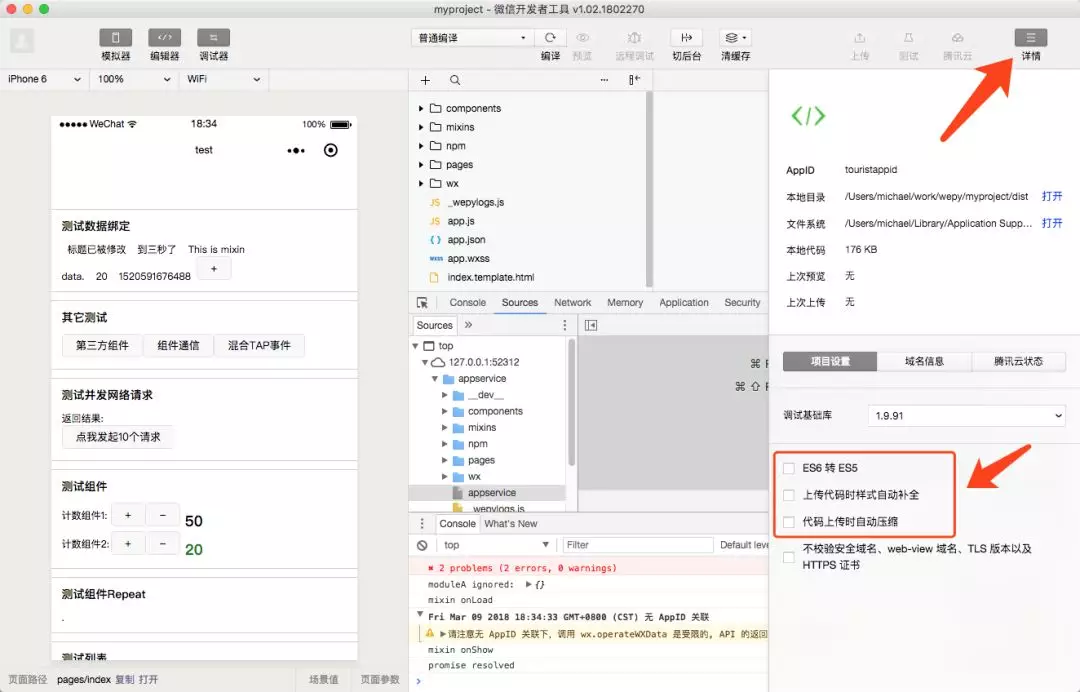The height and width of the screenshot is (692, 1080).
Task: Open the 普通编译 compile mode dropdown
Action: coord(471,38)
